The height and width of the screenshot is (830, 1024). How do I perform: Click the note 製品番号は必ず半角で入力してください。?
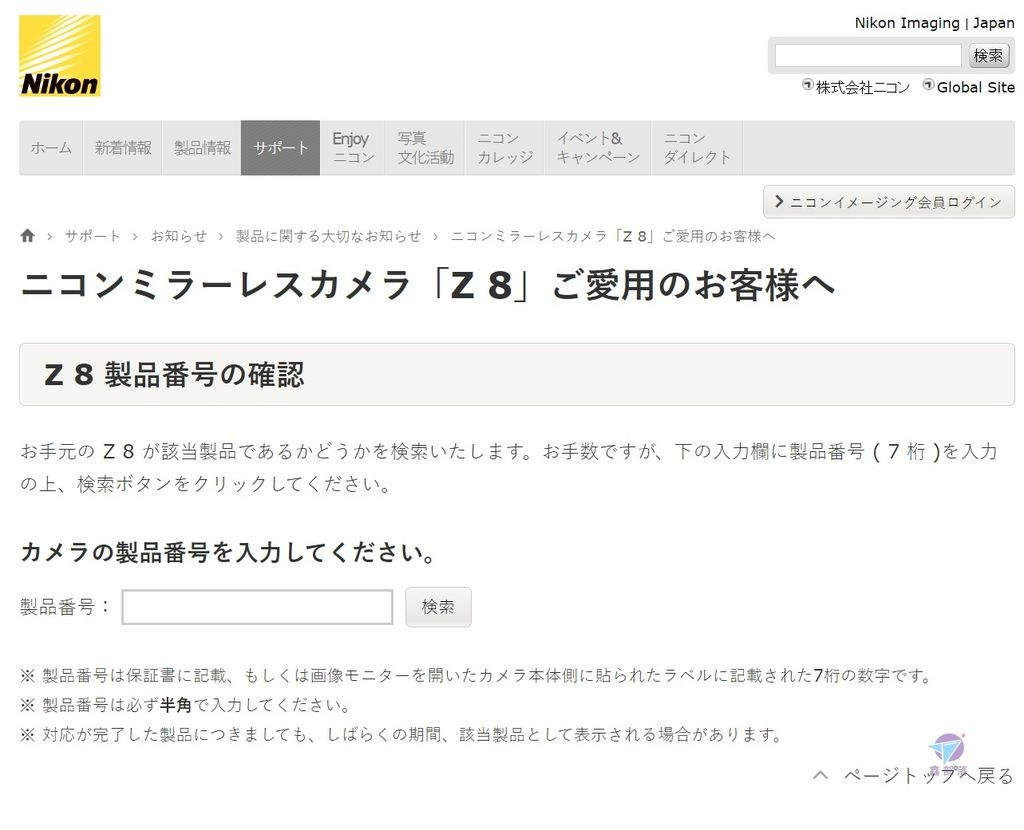[x=187, y=705]
